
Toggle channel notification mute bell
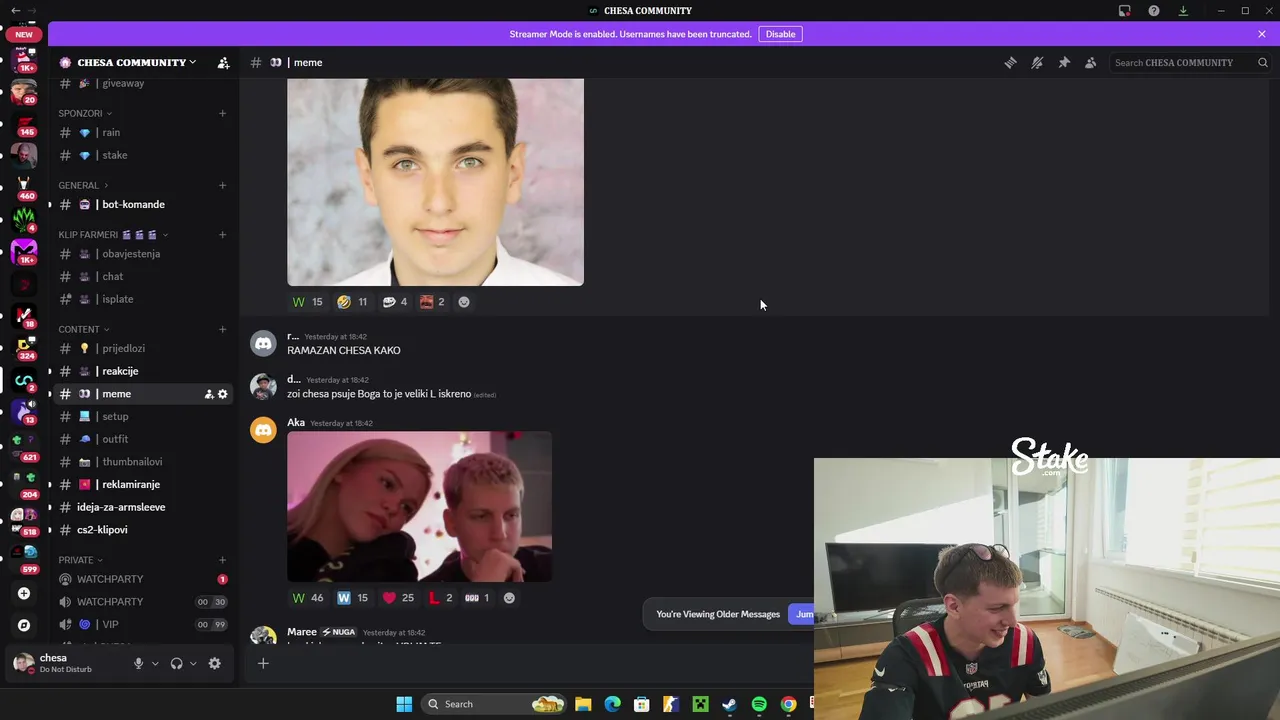click(1037, 62)
